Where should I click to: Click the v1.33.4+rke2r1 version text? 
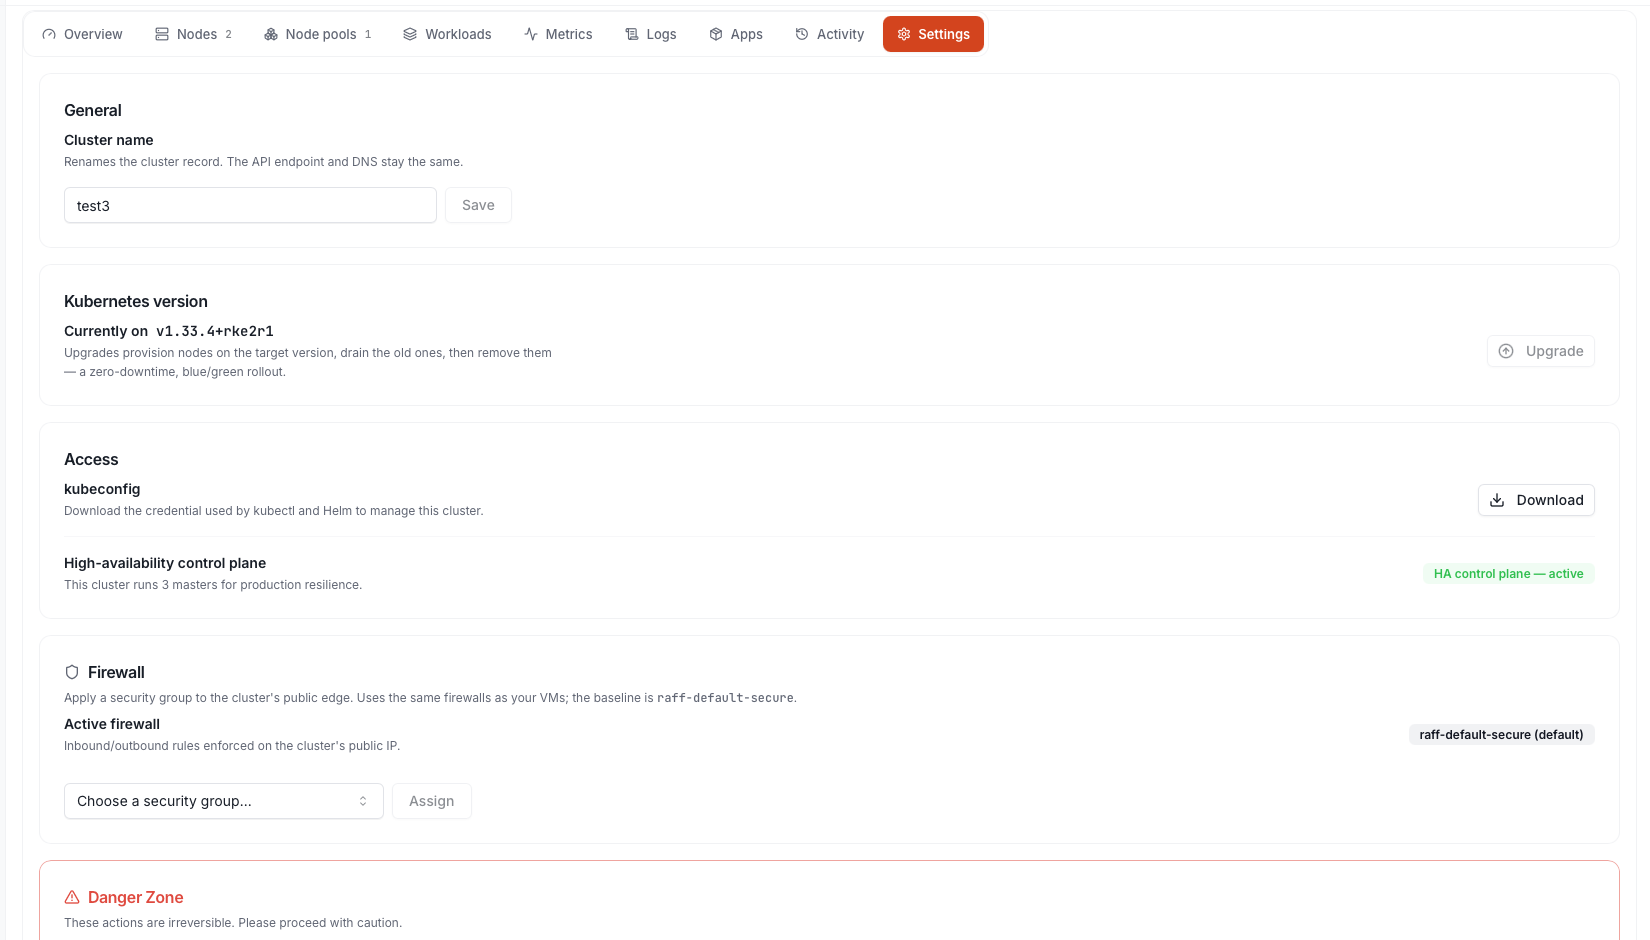pos(215,331)
